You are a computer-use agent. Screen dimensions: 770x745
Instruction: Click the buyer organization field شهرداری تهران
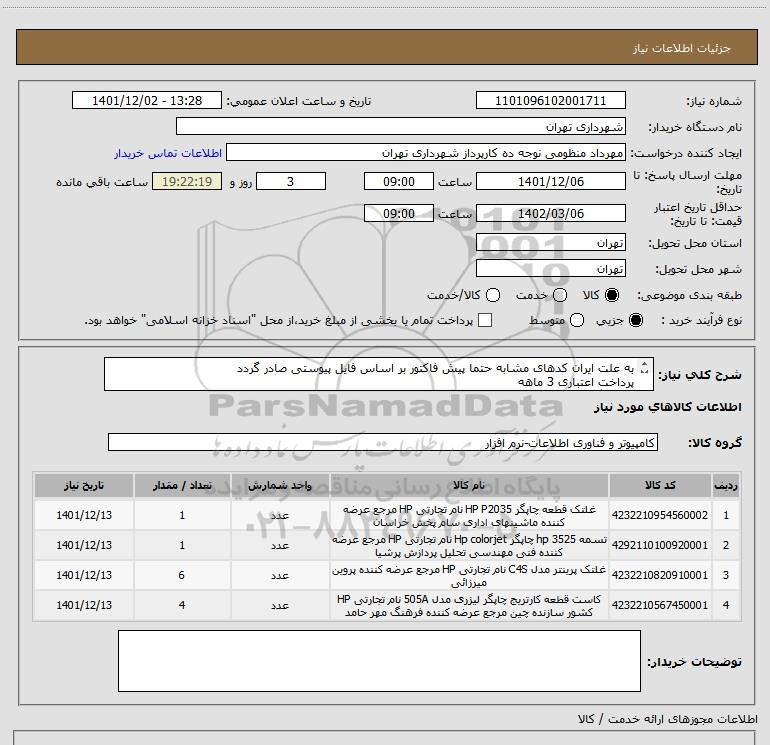[x=401, y=126]
